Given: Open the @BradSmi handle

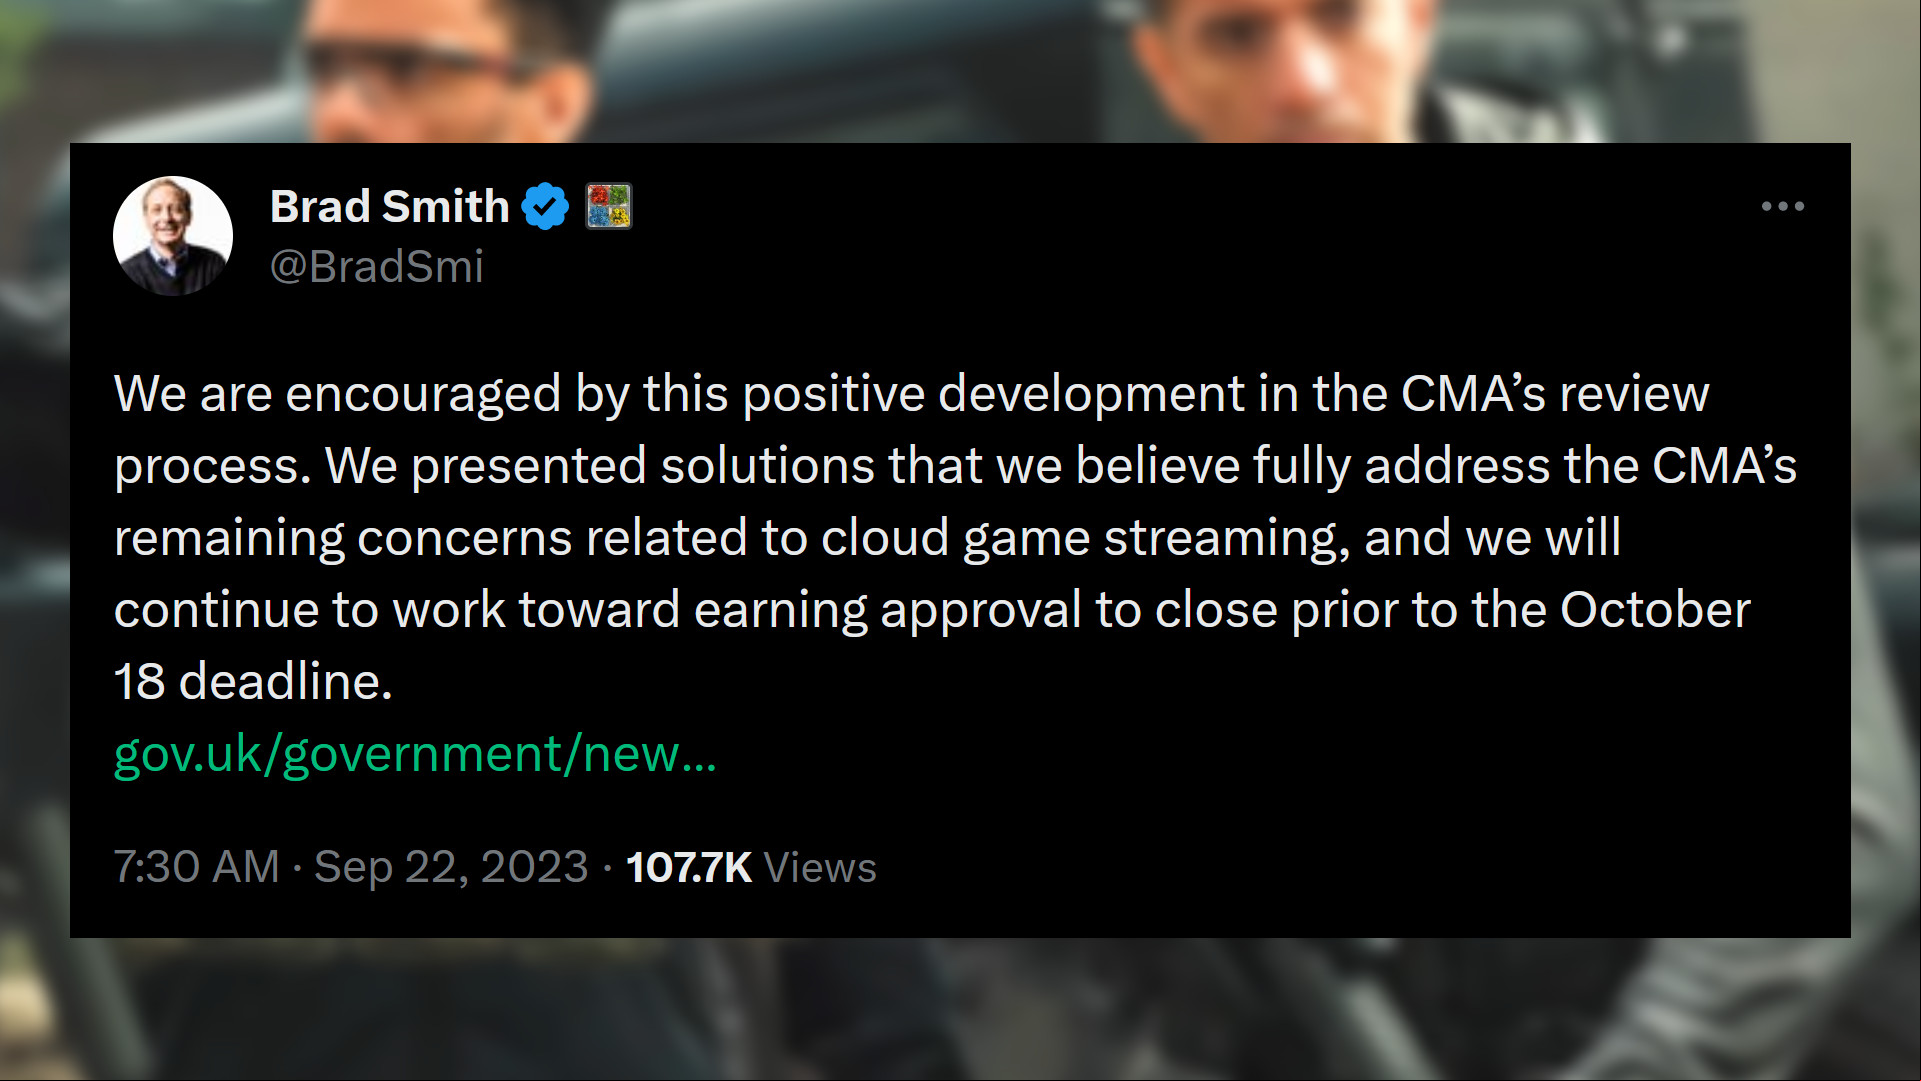Looking at the screenshot, I should pos(376,267).
